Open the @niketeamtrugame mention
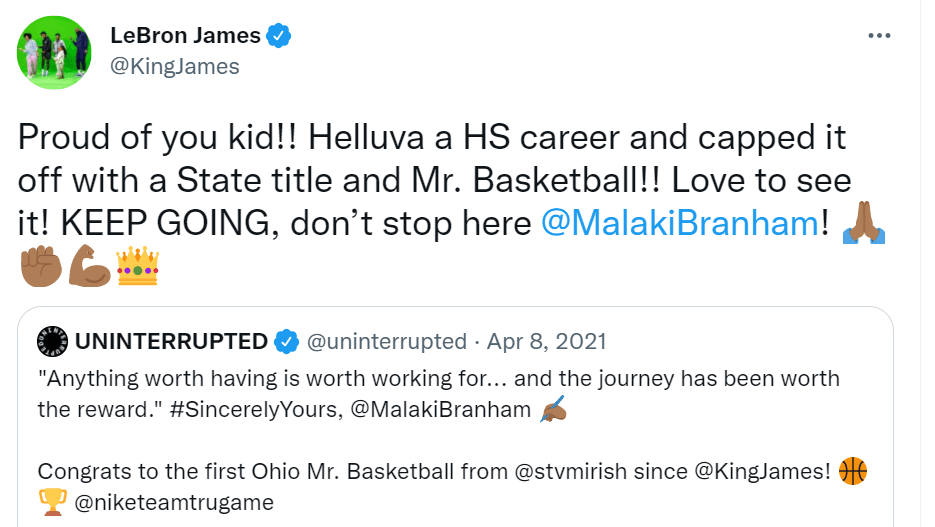Viewport: 935px width, 527px height. (174, 502)
